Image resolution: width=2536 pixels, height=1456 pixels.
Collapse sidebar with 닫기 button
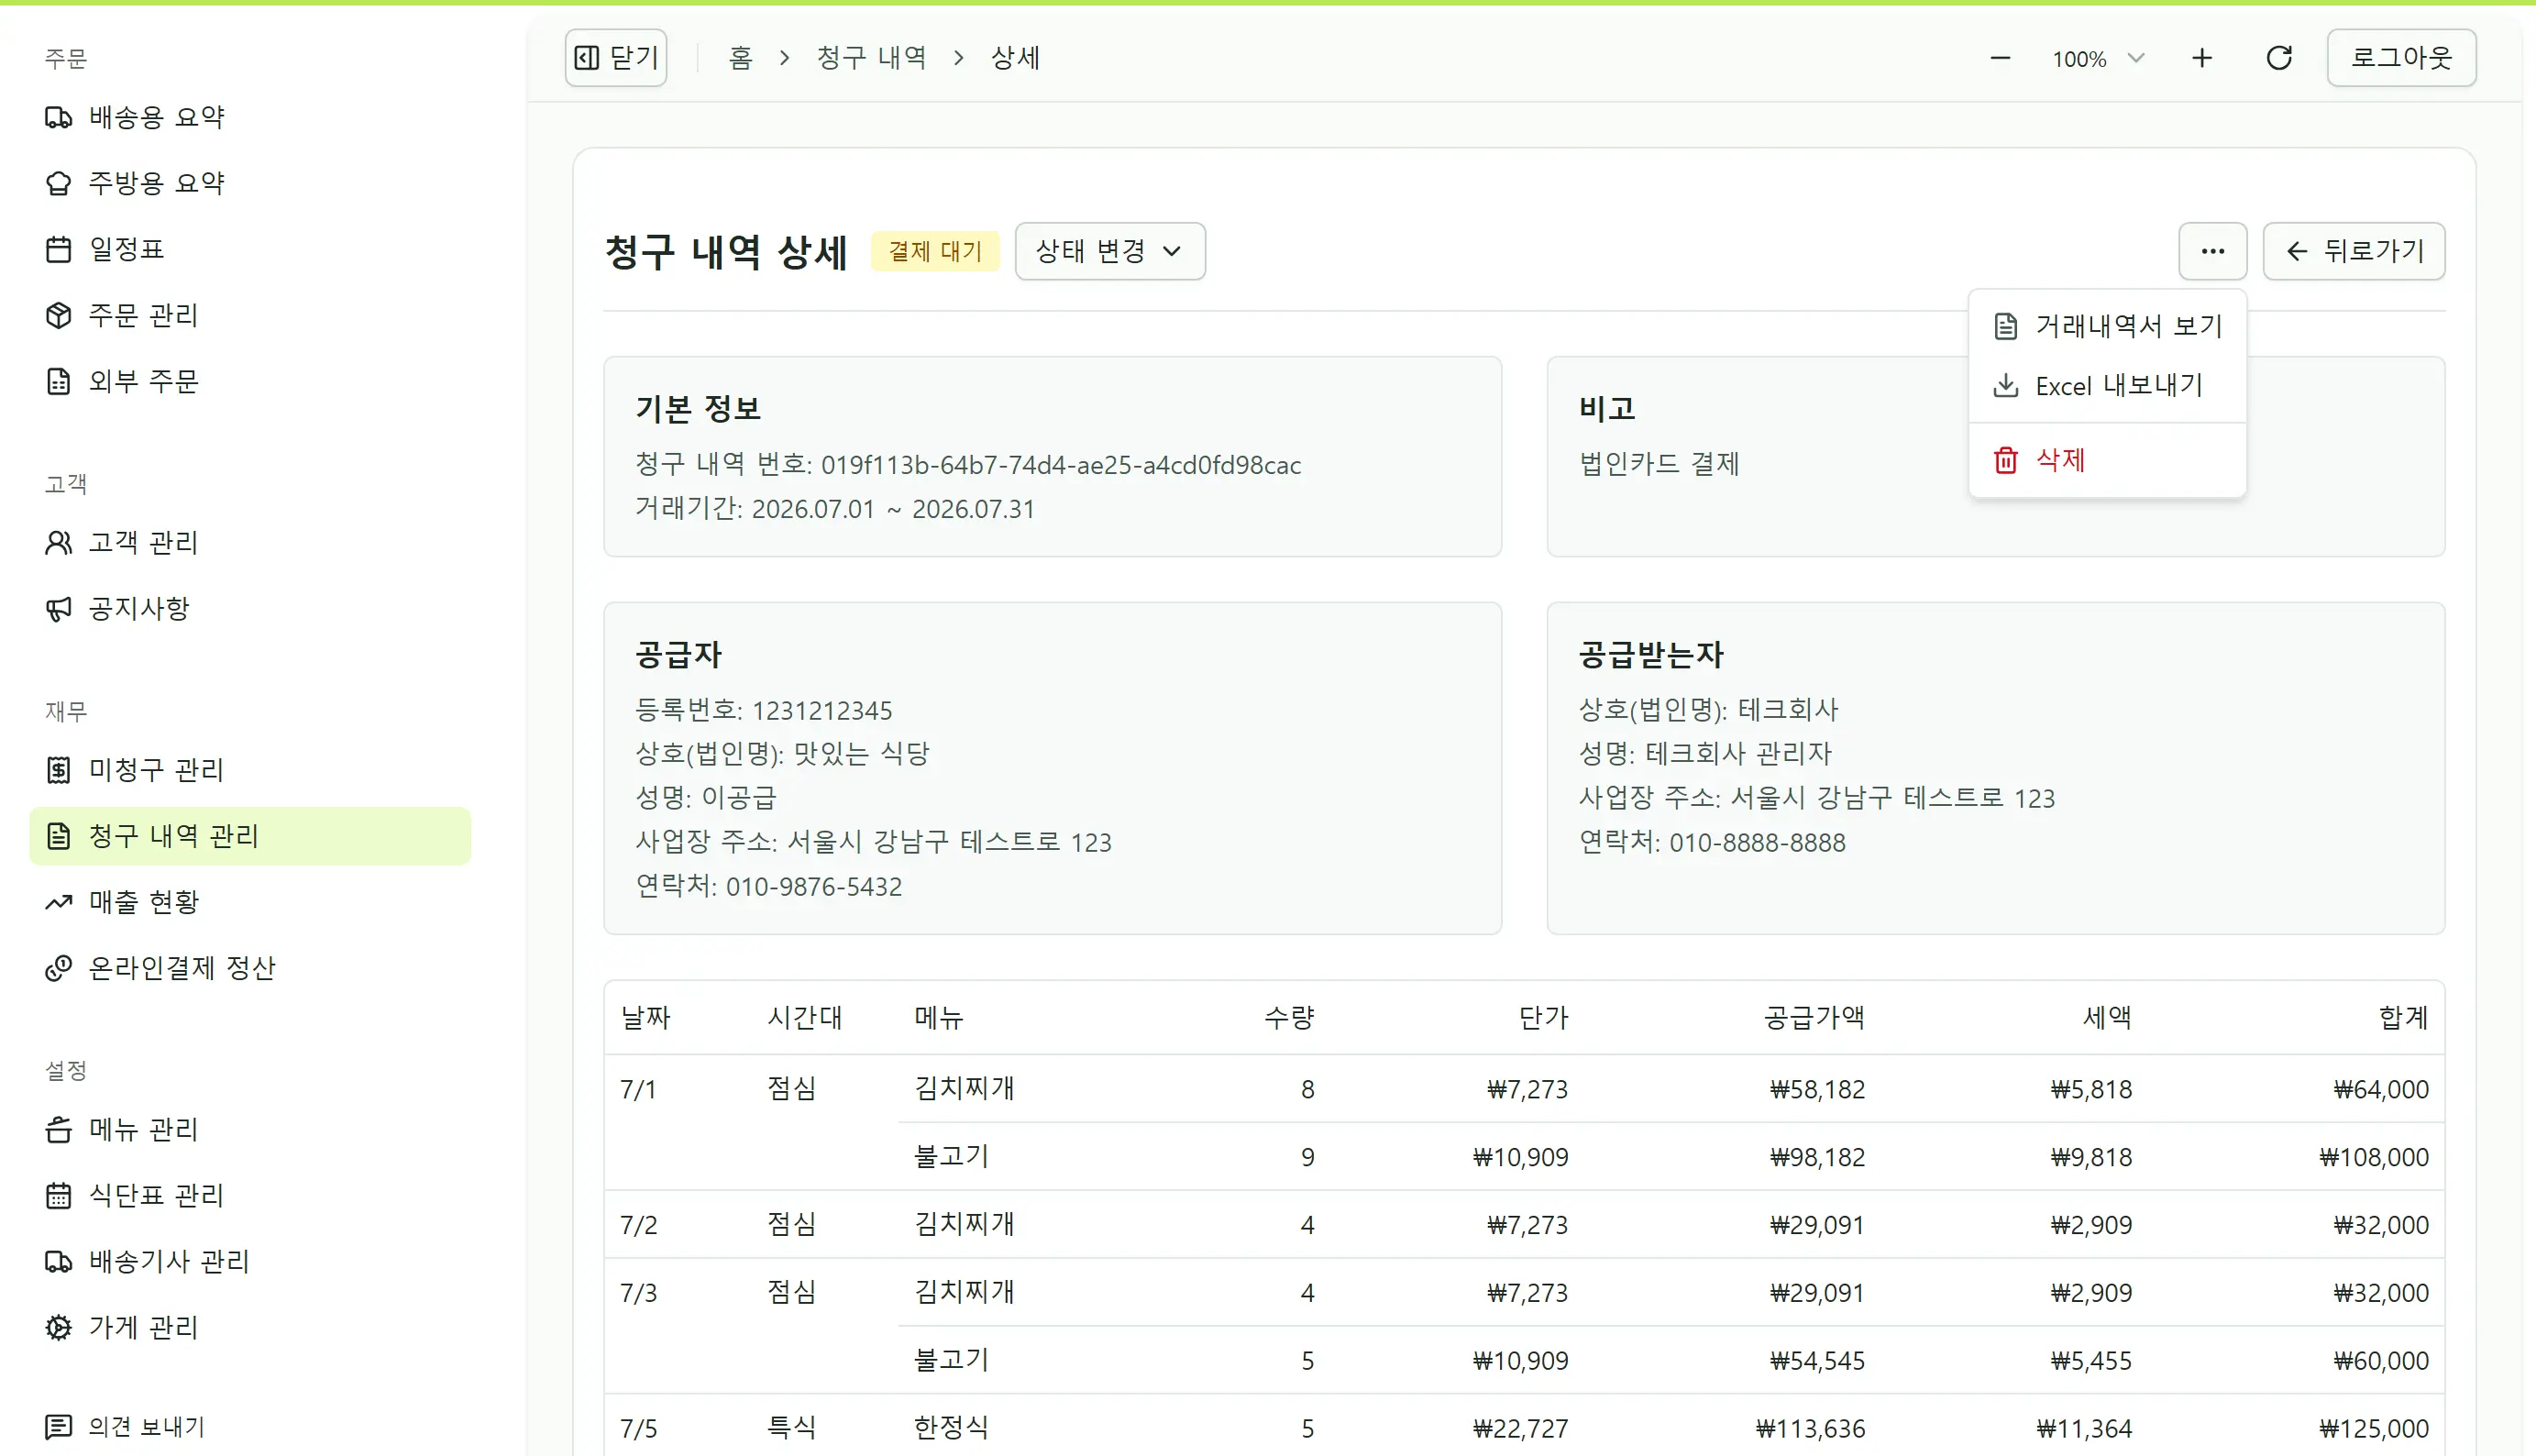coord(616,58)
